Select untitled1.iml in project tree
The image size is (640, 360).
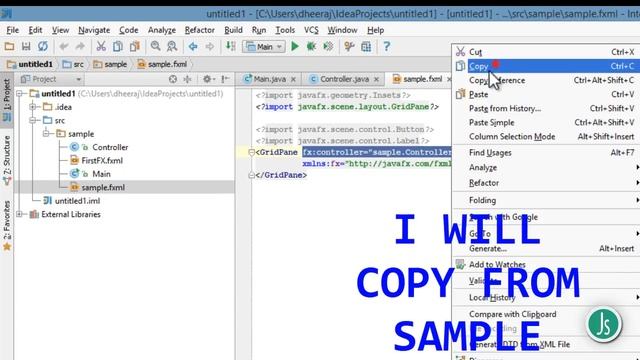click(x=72, y=201)
